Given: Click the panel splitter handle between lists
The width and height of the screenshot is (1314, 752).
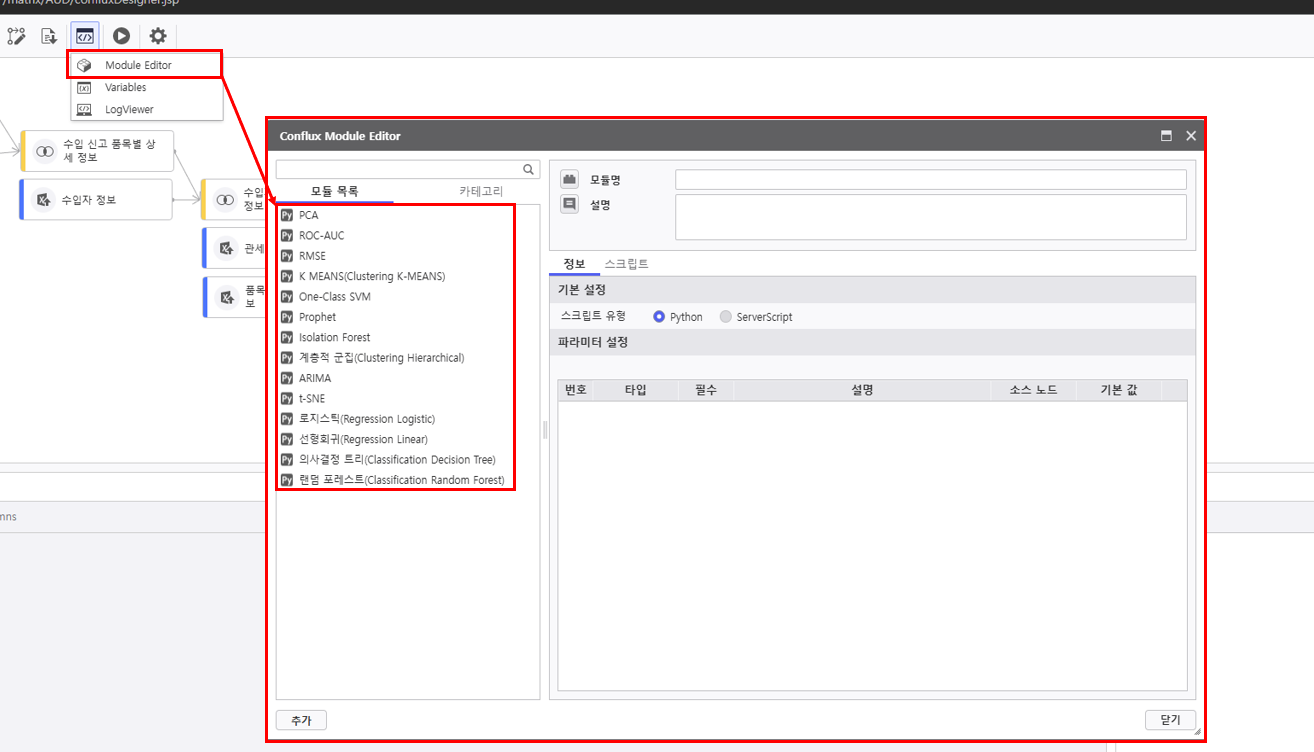Looking at the screenshot, I should click(545, 430).
